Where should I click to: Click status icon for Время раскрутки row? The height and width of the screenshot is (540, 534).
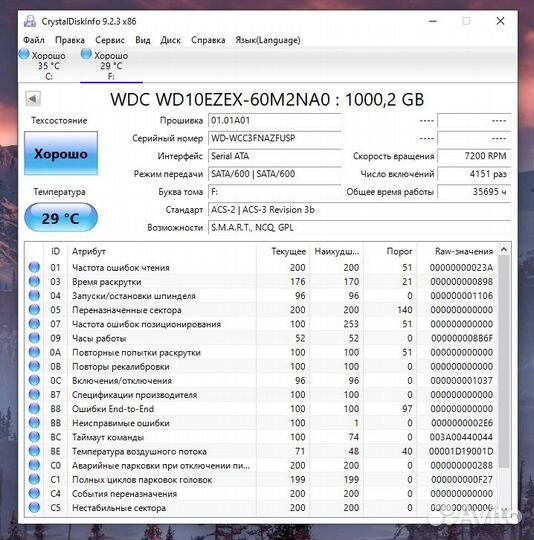click(34, 281)
